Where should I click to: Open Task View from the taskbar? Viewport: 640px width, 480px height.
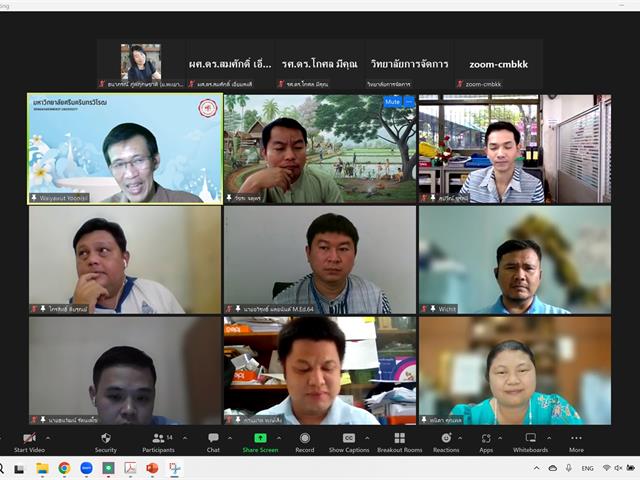click(x=19, y=469)
